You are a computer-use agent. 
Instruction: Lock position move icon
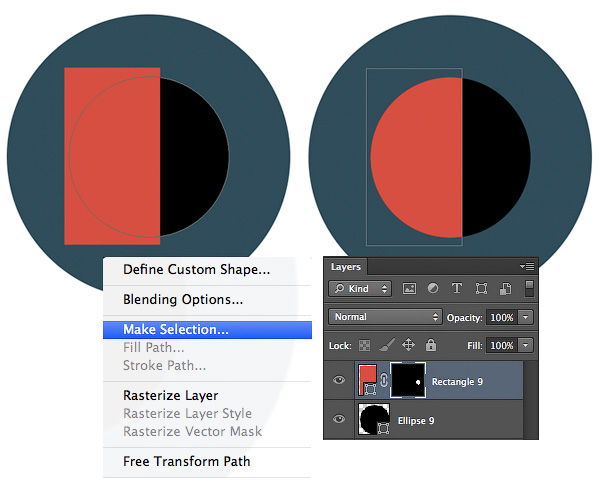pyautogui.click(x=408, y=345)
